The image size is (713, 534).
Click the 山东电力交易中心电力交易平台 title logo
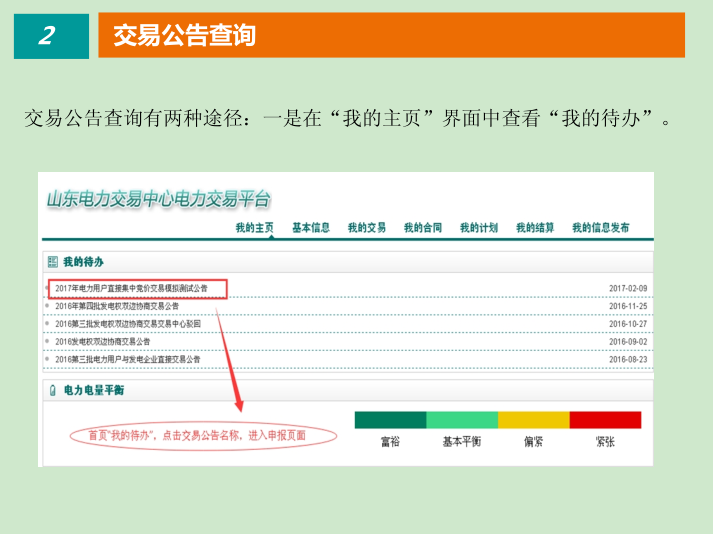(158, 199)
